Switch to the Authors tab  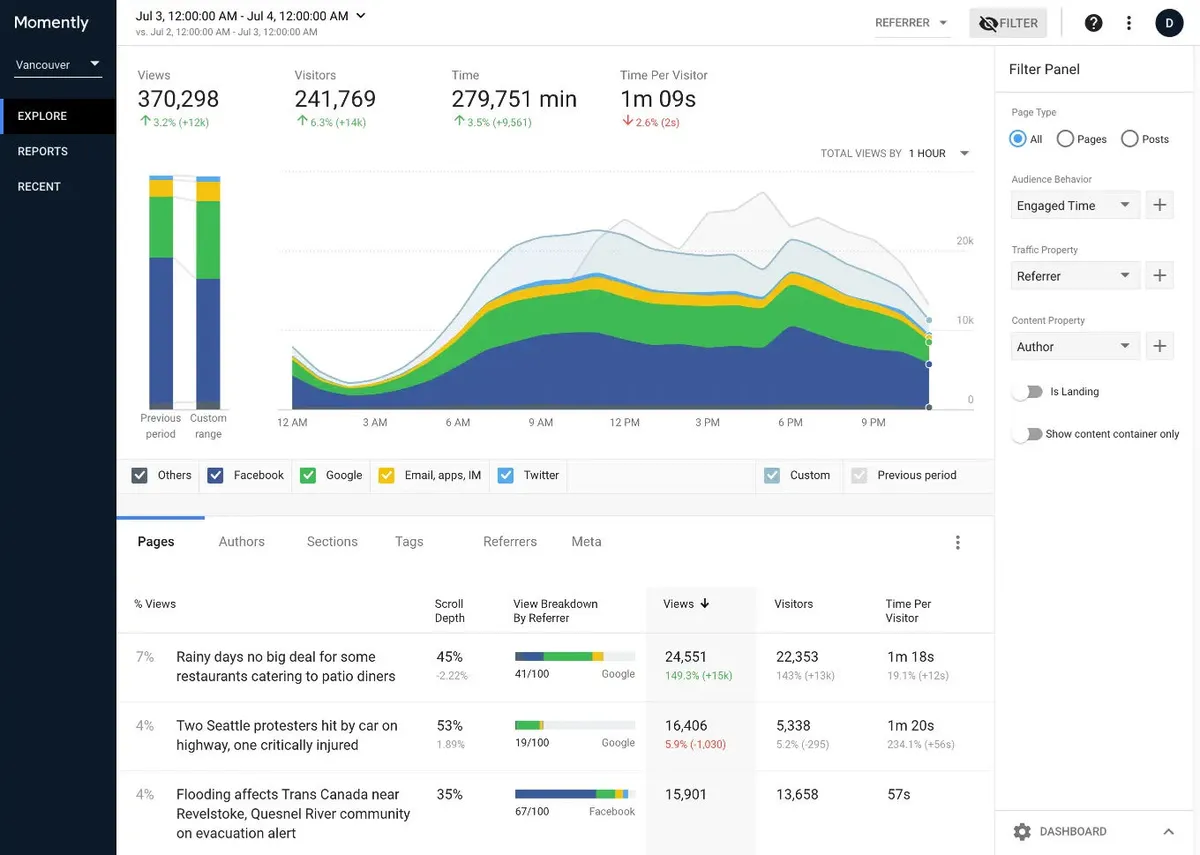(241, 542)
